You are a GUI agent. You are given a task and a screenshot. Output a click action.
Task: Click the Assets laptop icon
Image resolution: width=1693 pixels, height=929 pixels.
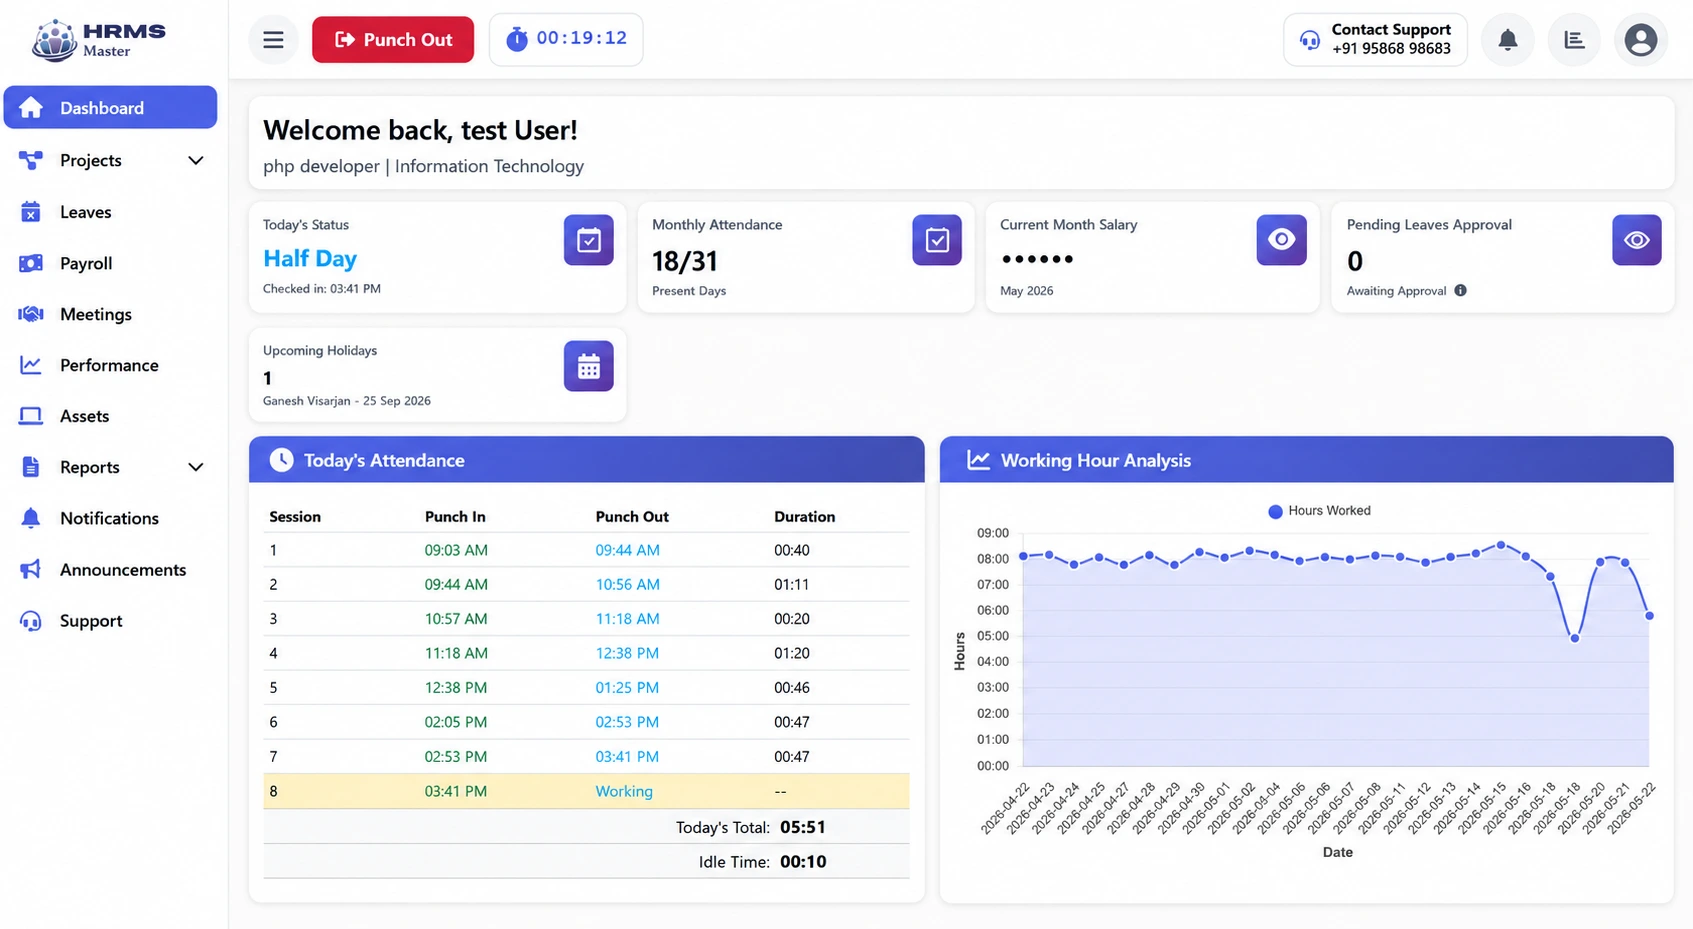31,416
